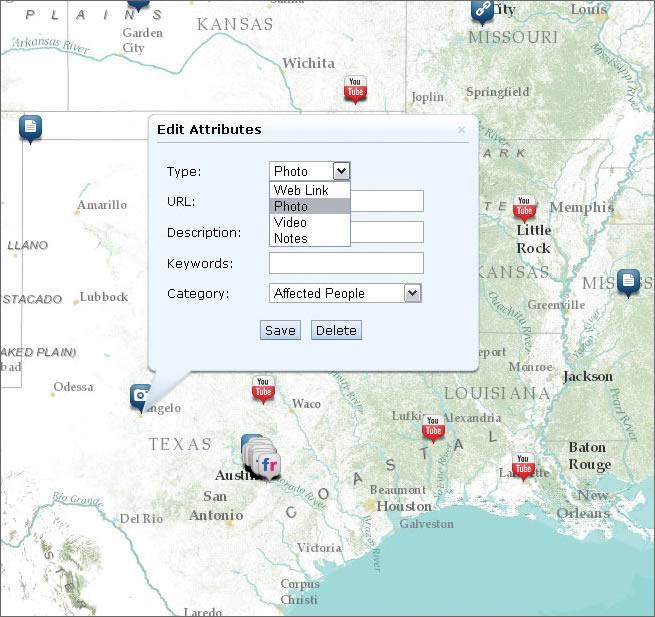Click the YouTube marker south of Wichita

pos(355,89)
